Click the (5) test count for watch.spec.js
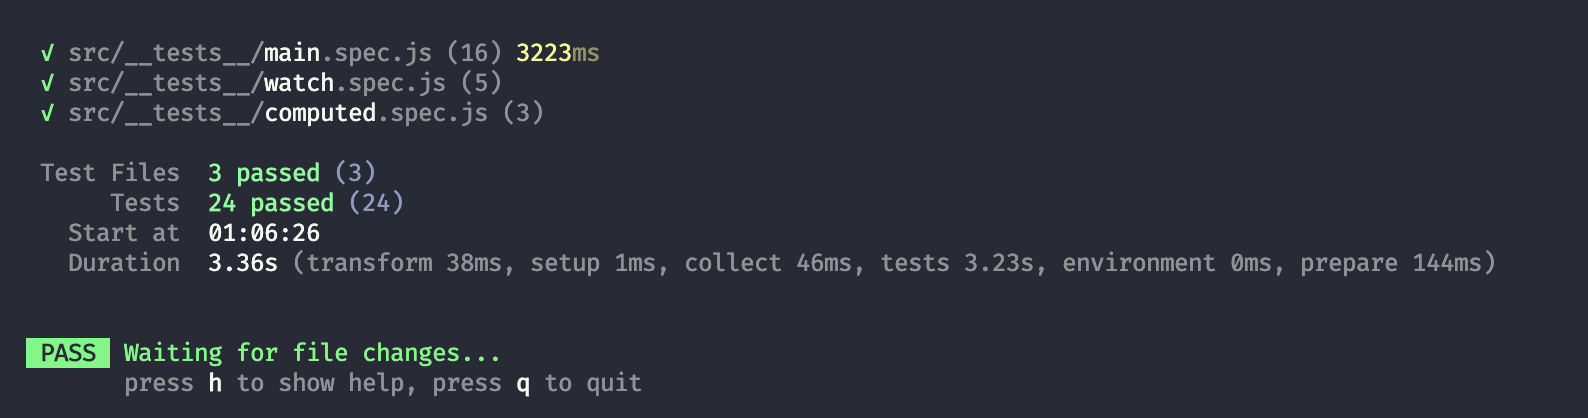 [481, 83]
